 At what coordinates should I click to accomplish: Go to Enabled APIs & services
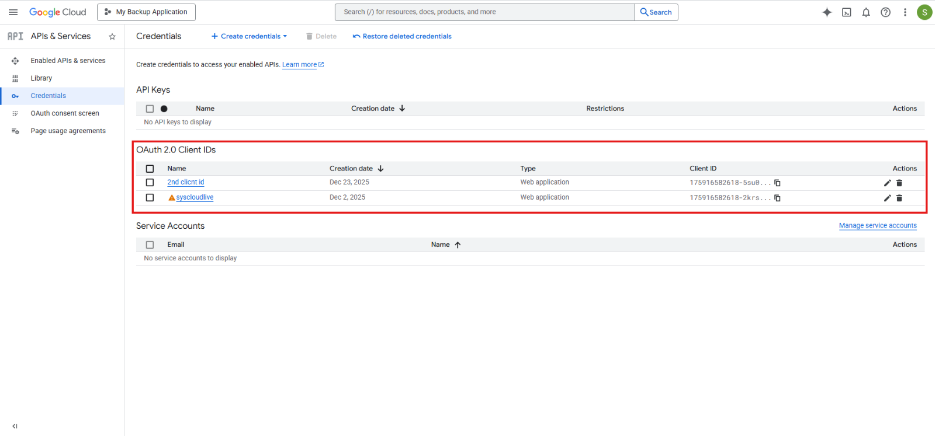point(68,61)
